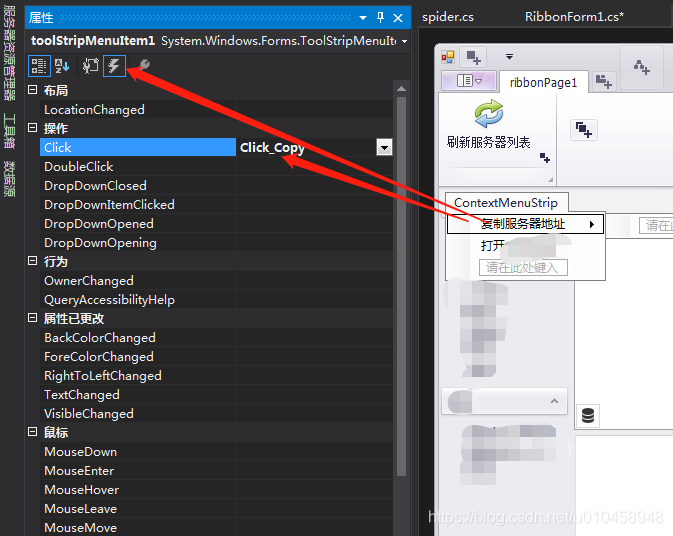Click 刷新服务器列表 ribbon button
Screen dimensions: 673x536
click(x=488, y=124)
